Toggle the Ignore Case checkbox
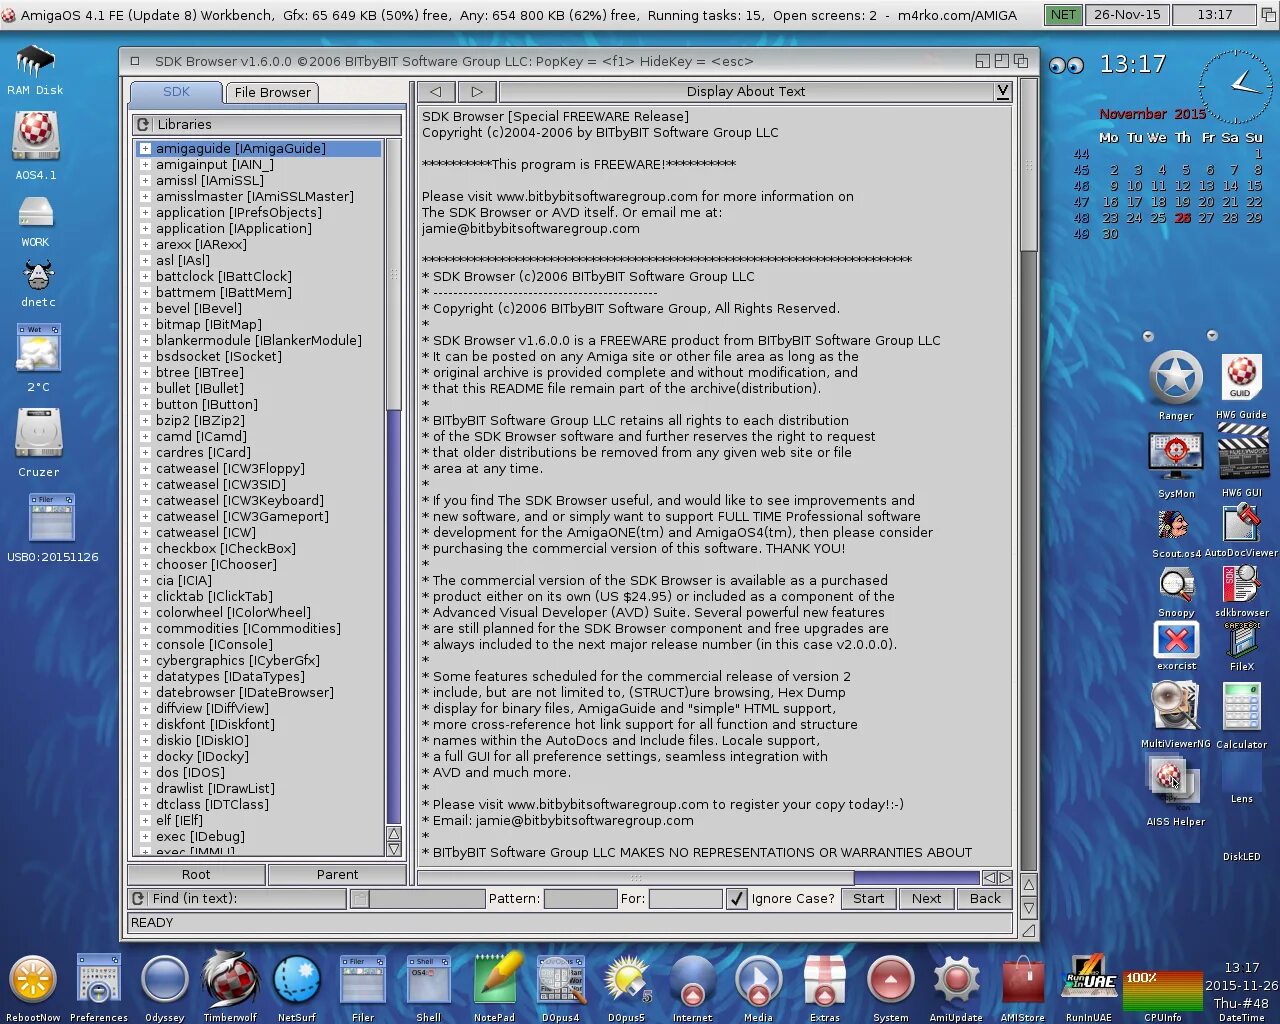The height and width of the screenshot is (1024, 1280). point(737,898)
